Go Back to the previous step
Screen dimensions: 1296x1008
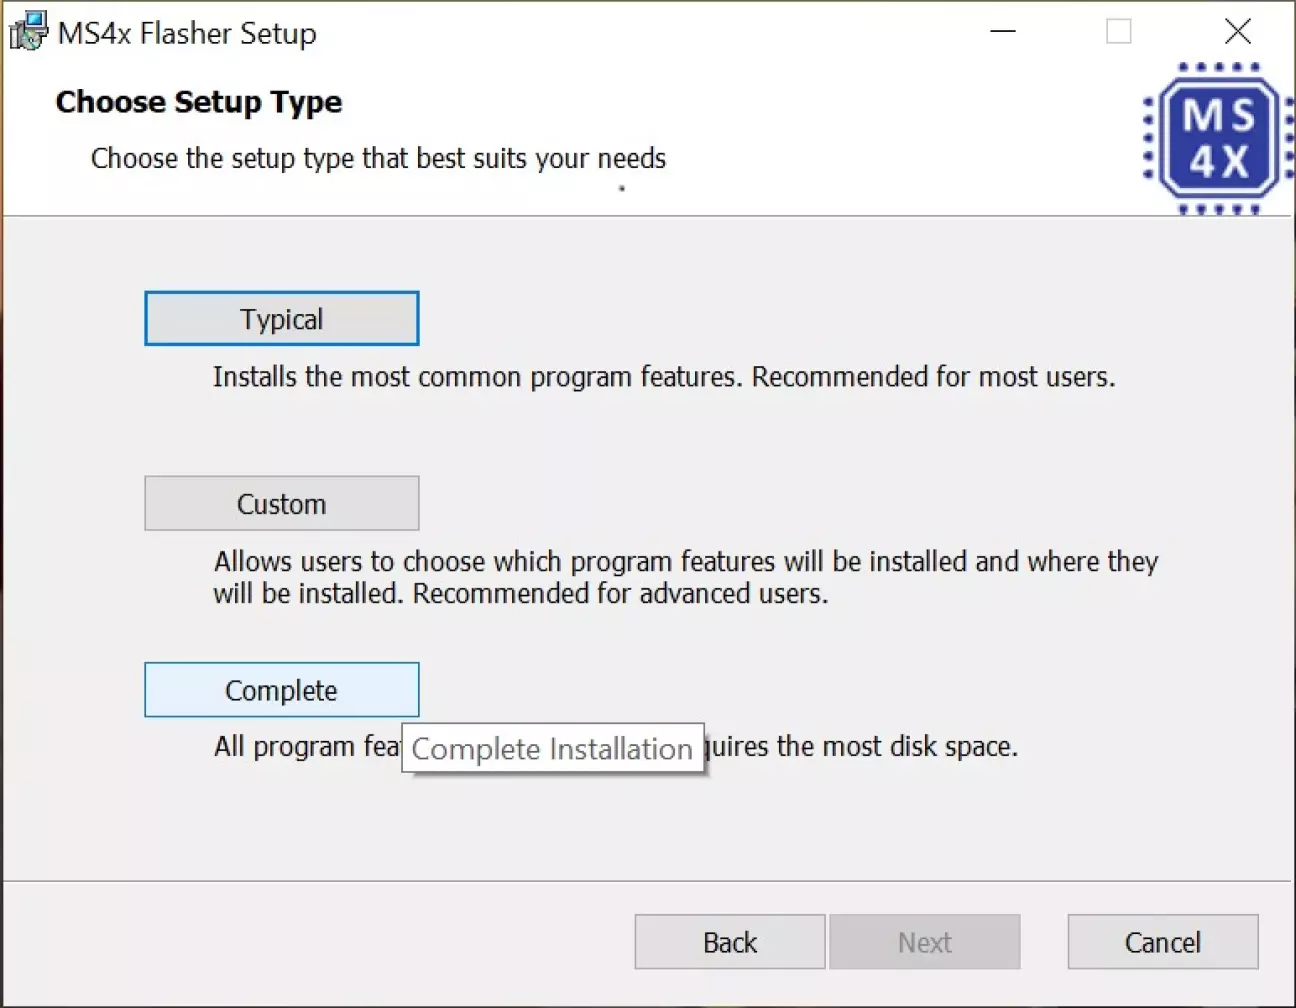coord(730,942)
